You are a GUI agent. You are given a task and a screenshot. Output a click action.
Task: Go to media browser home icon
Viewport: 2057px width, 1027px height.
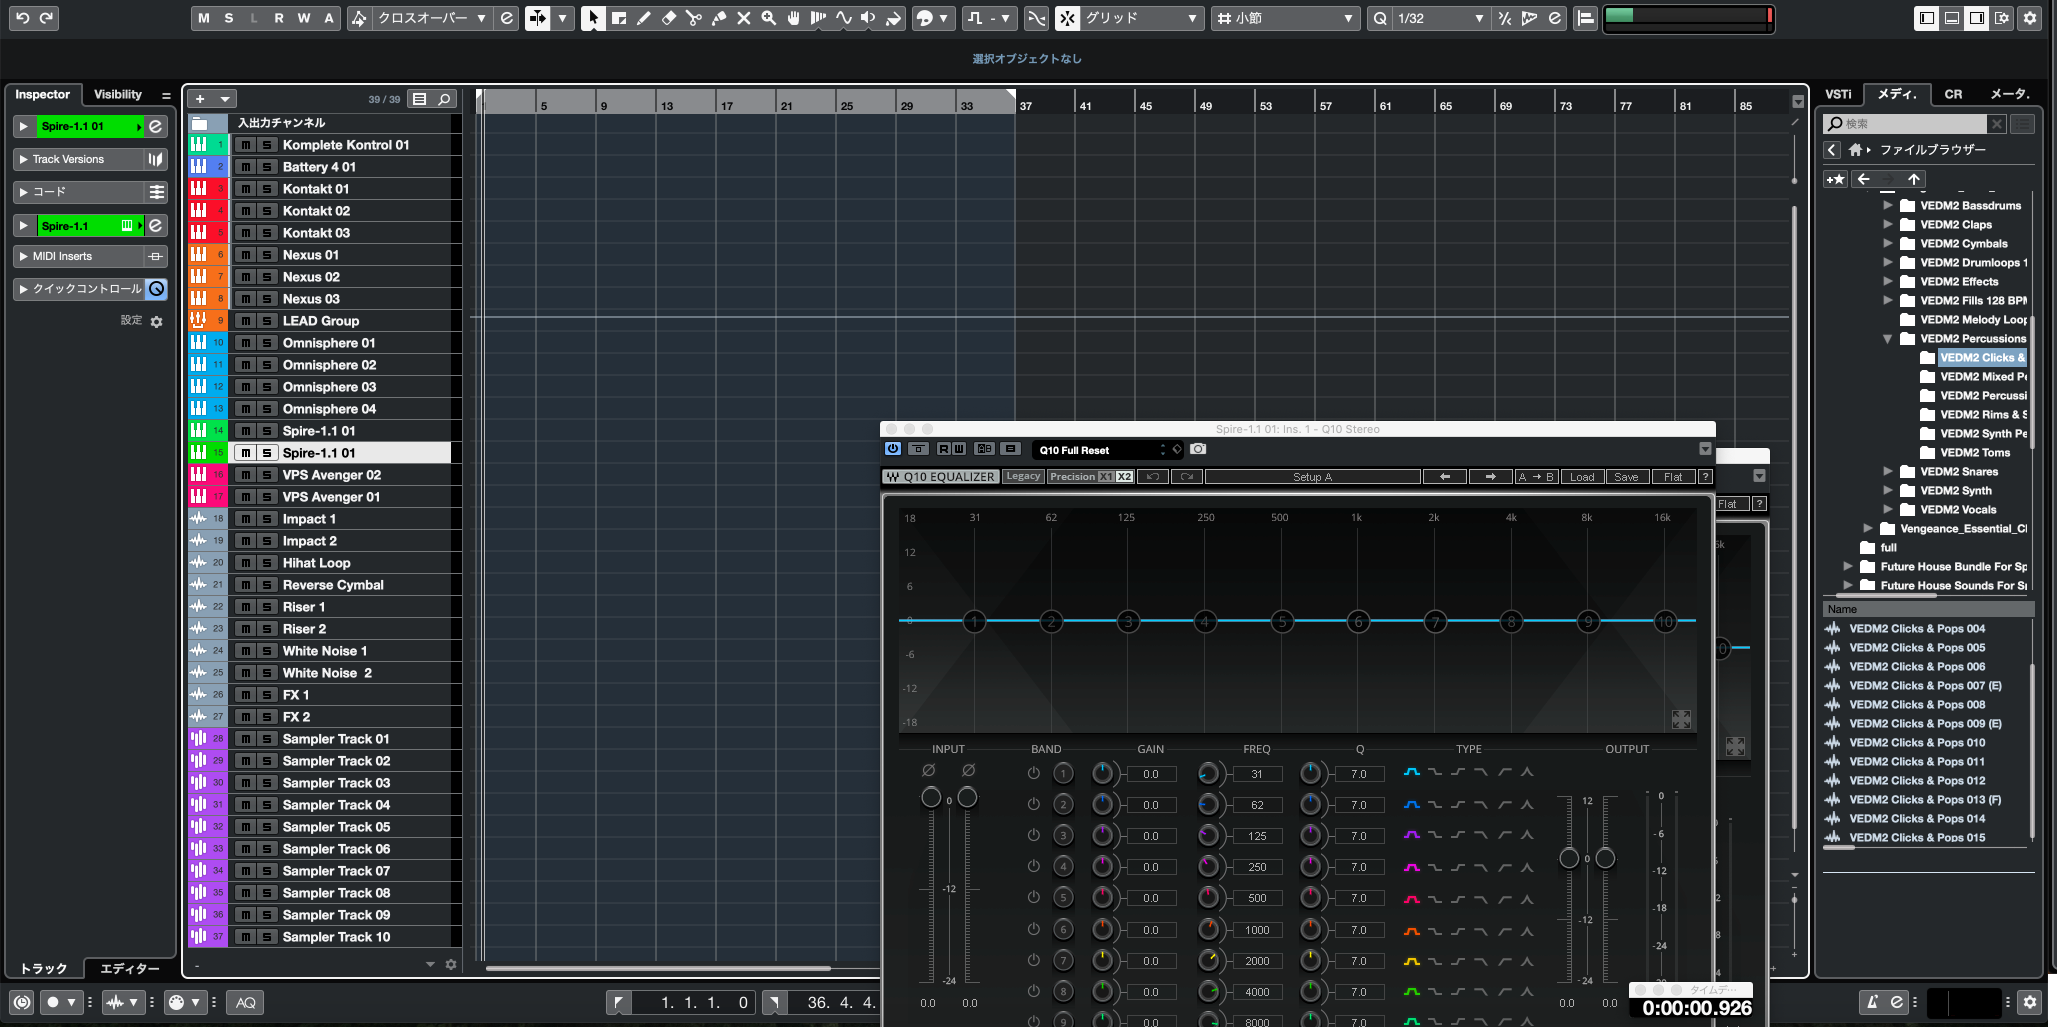(1855, 150)
